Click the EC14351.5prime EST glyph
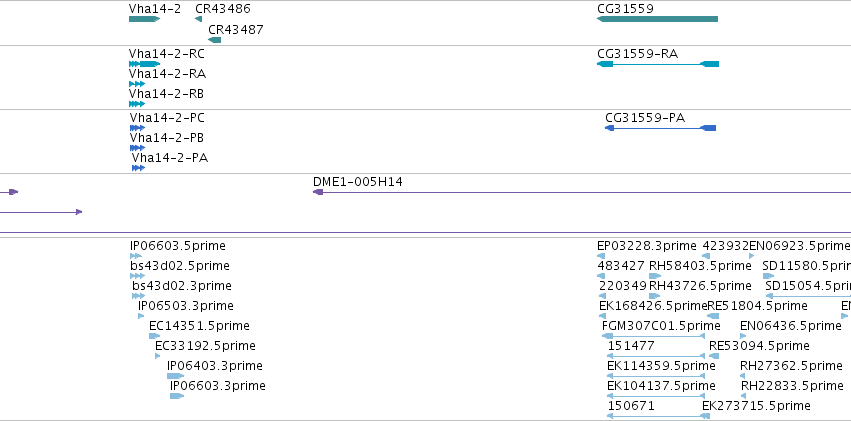 (155, 336)
